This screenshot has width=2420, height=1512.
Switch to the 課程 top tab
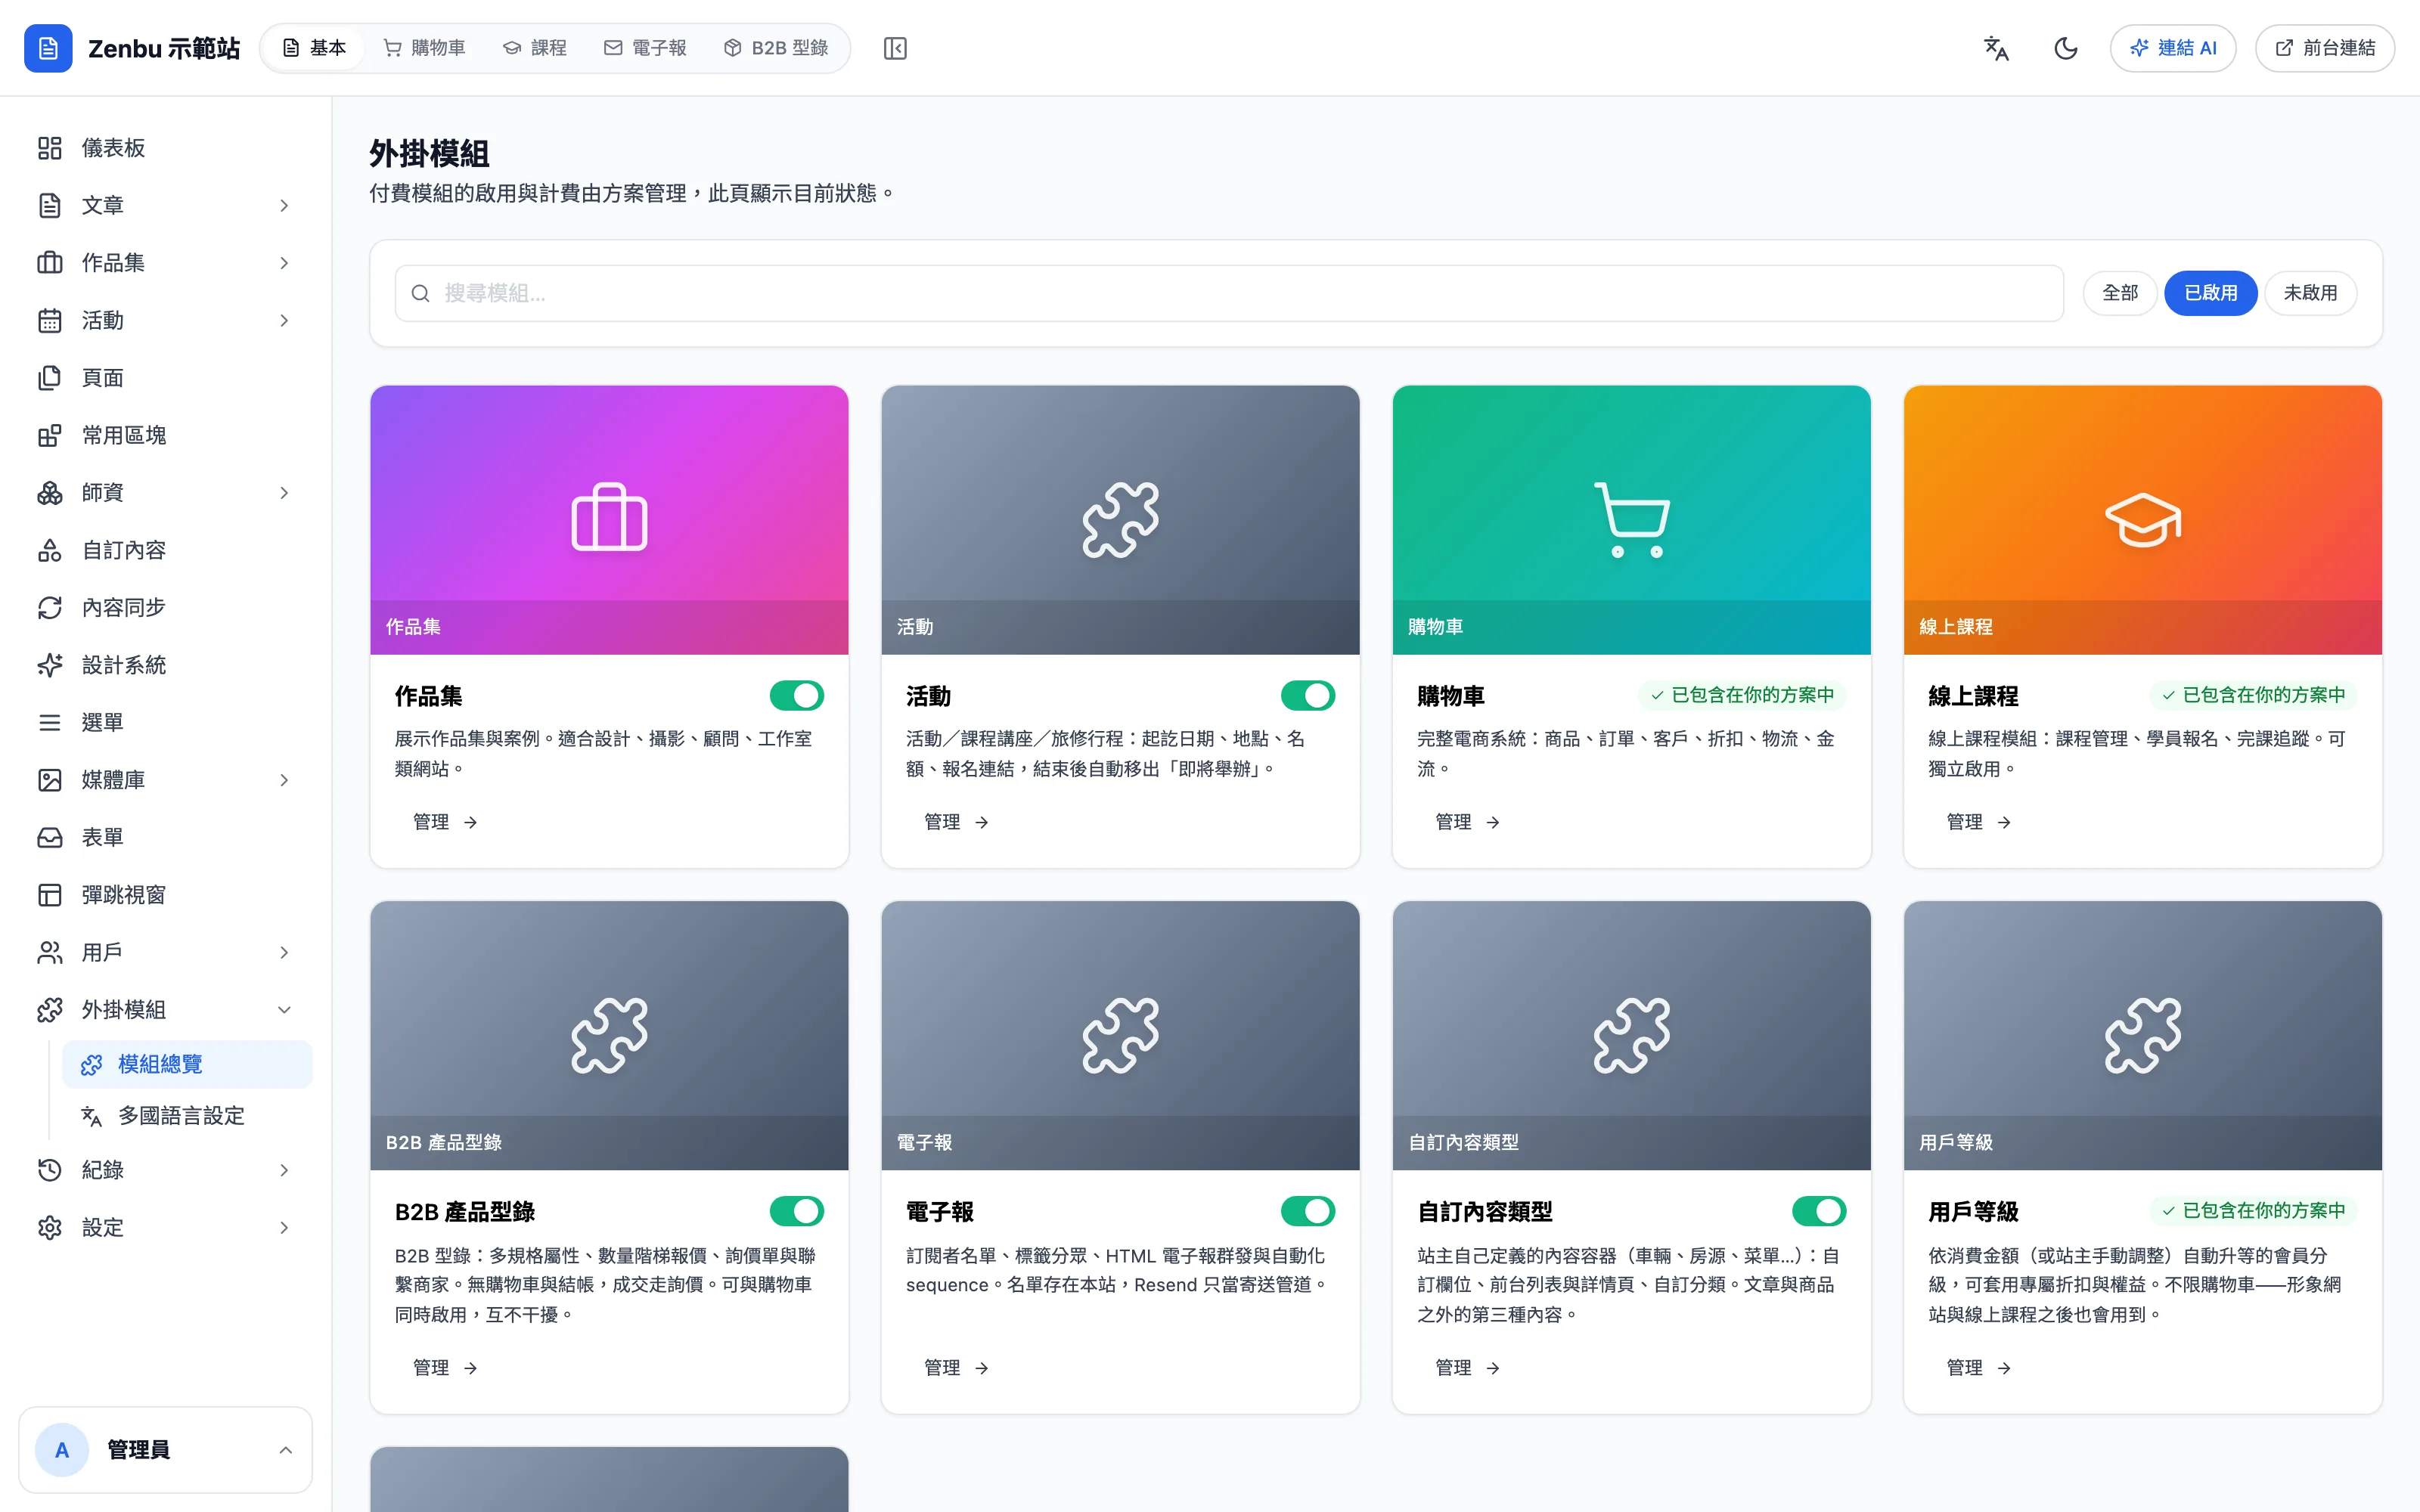(x=535, y=48)
